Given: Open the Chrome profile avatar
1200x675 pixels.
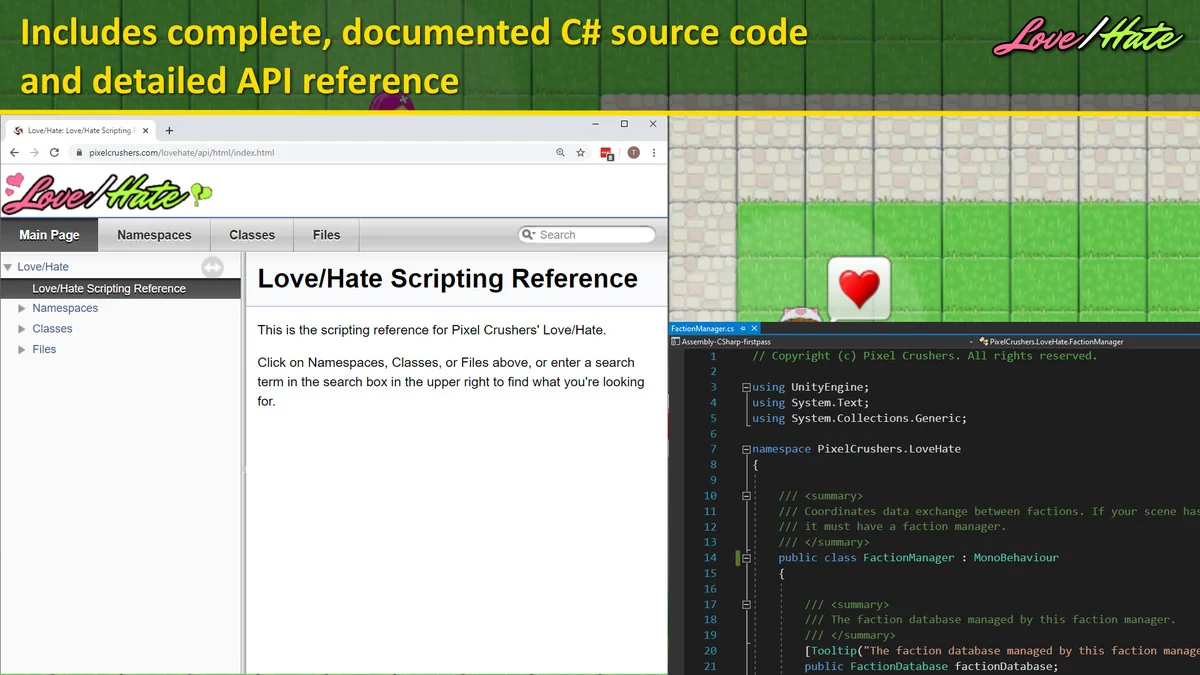Looking at the screenshot, I should click(x=633, y=153).
